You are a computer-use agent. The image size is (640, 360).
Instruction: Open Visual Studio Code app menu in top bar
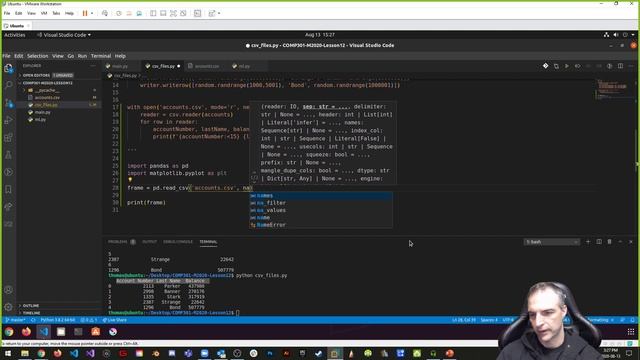click(x=64, y=35)
